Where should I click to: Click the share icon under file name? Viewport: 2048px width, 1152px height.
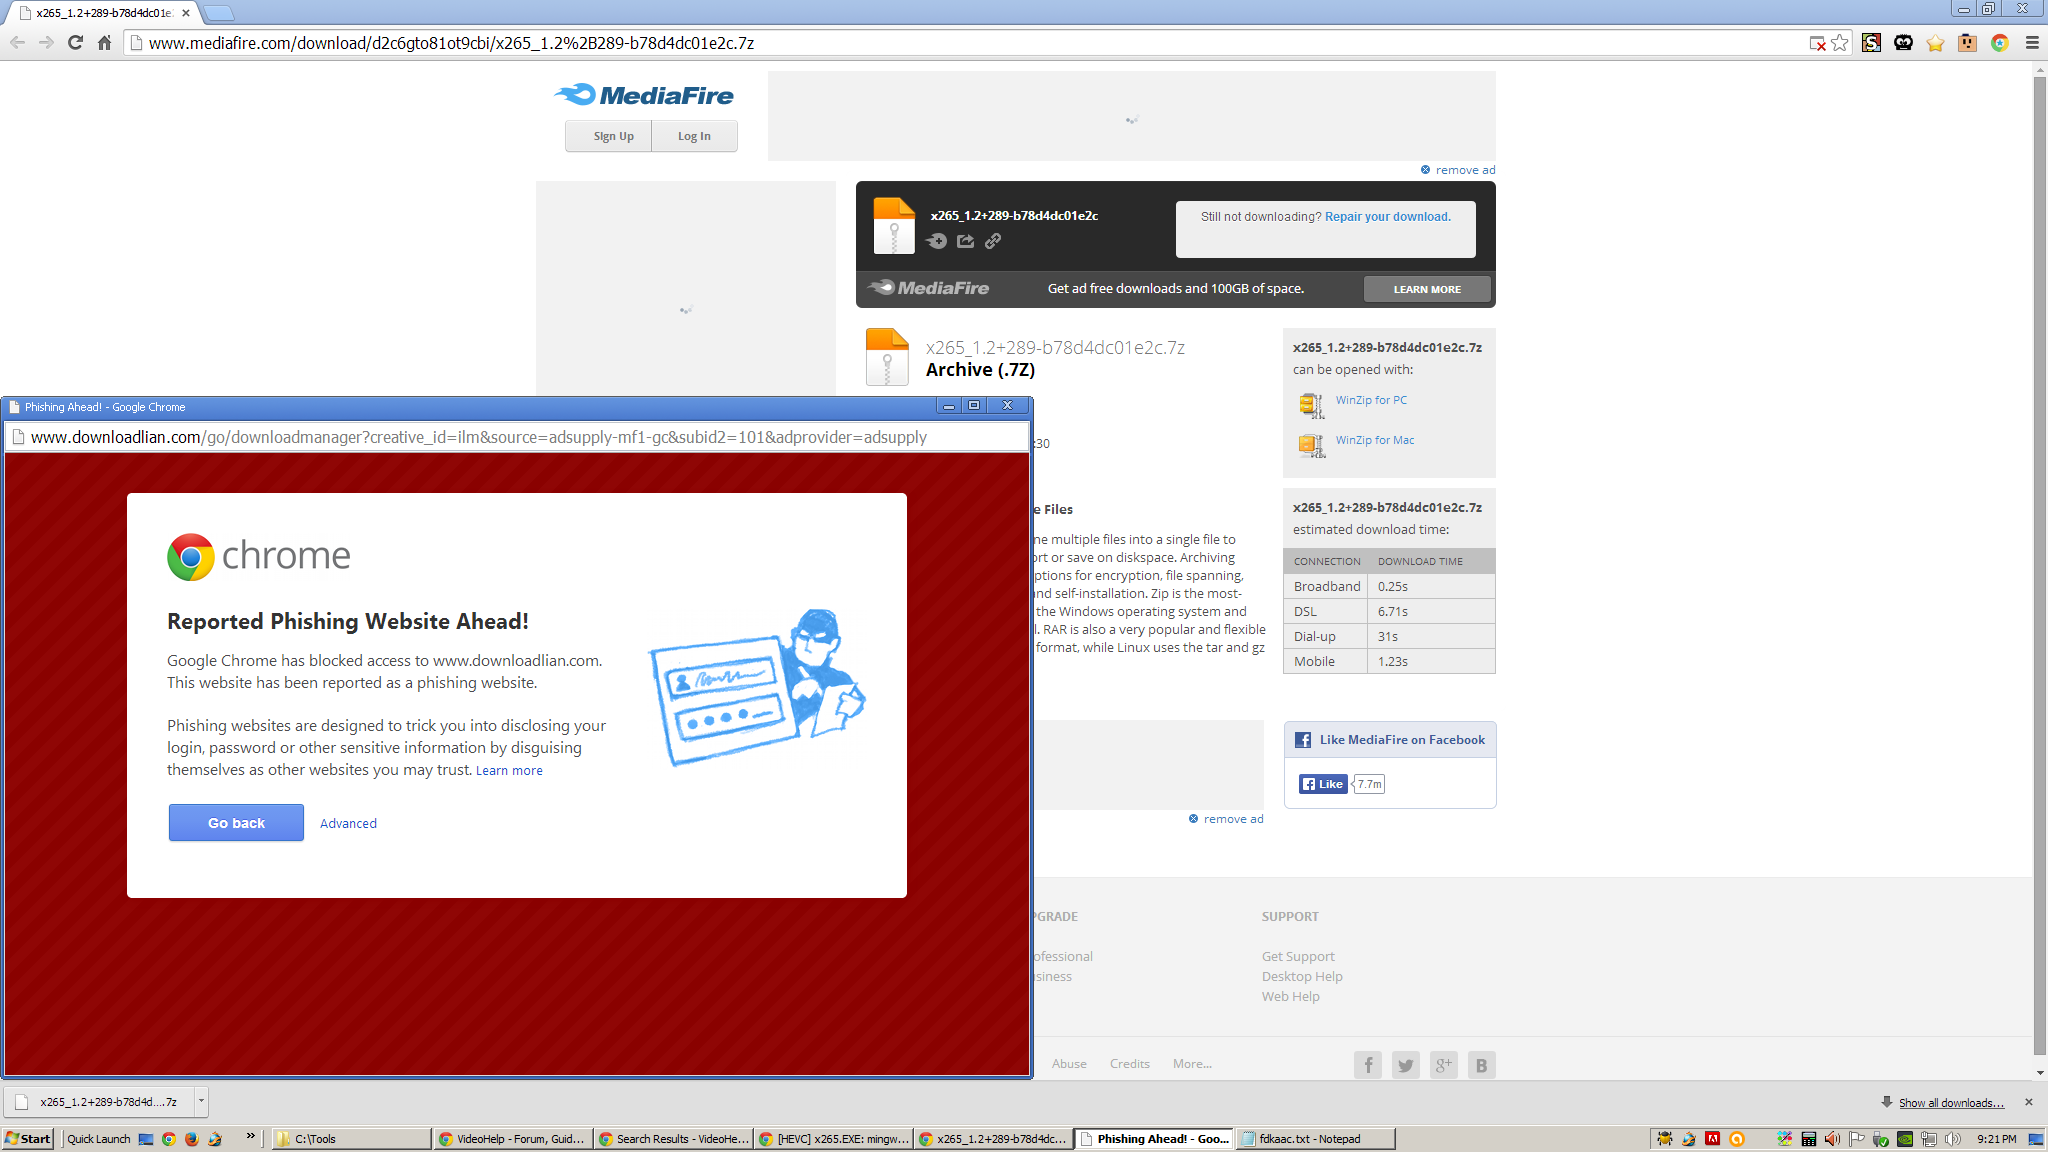point(965,241)
